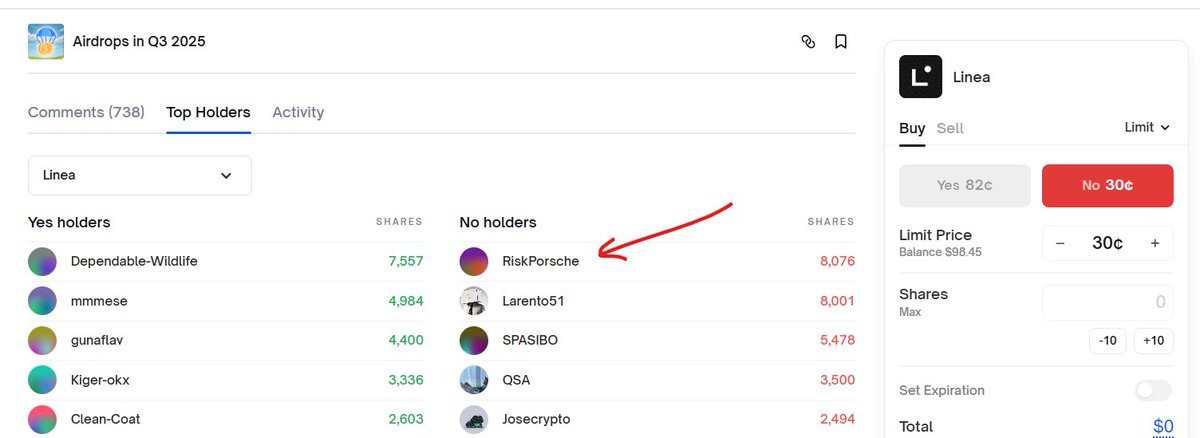Screen dimensions: 1200x438
Task: Click the Yes holders heading
Action: click(x=69, y=222)
